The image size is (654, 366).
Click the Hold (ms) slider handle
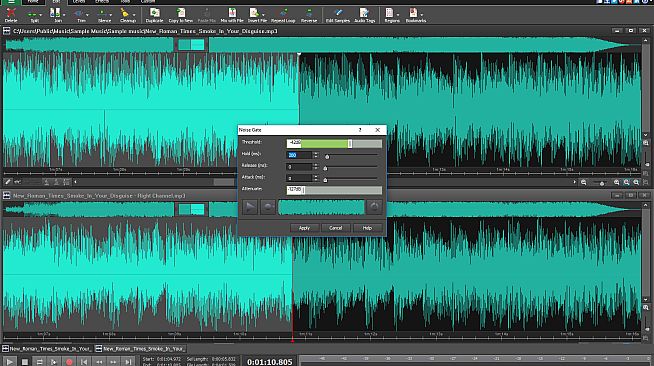(327, 157)
